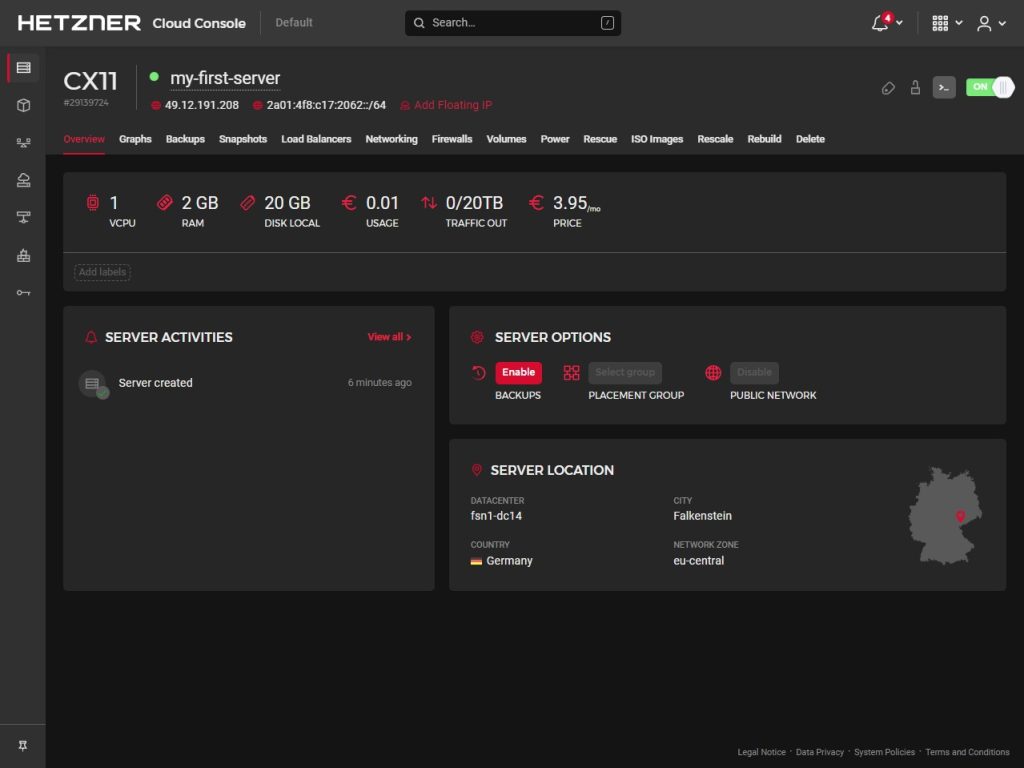Open the SSH keys icon in the sidebar
Image resolution: width=1024 pixels, height=768 pixels.
pos(23,292)
